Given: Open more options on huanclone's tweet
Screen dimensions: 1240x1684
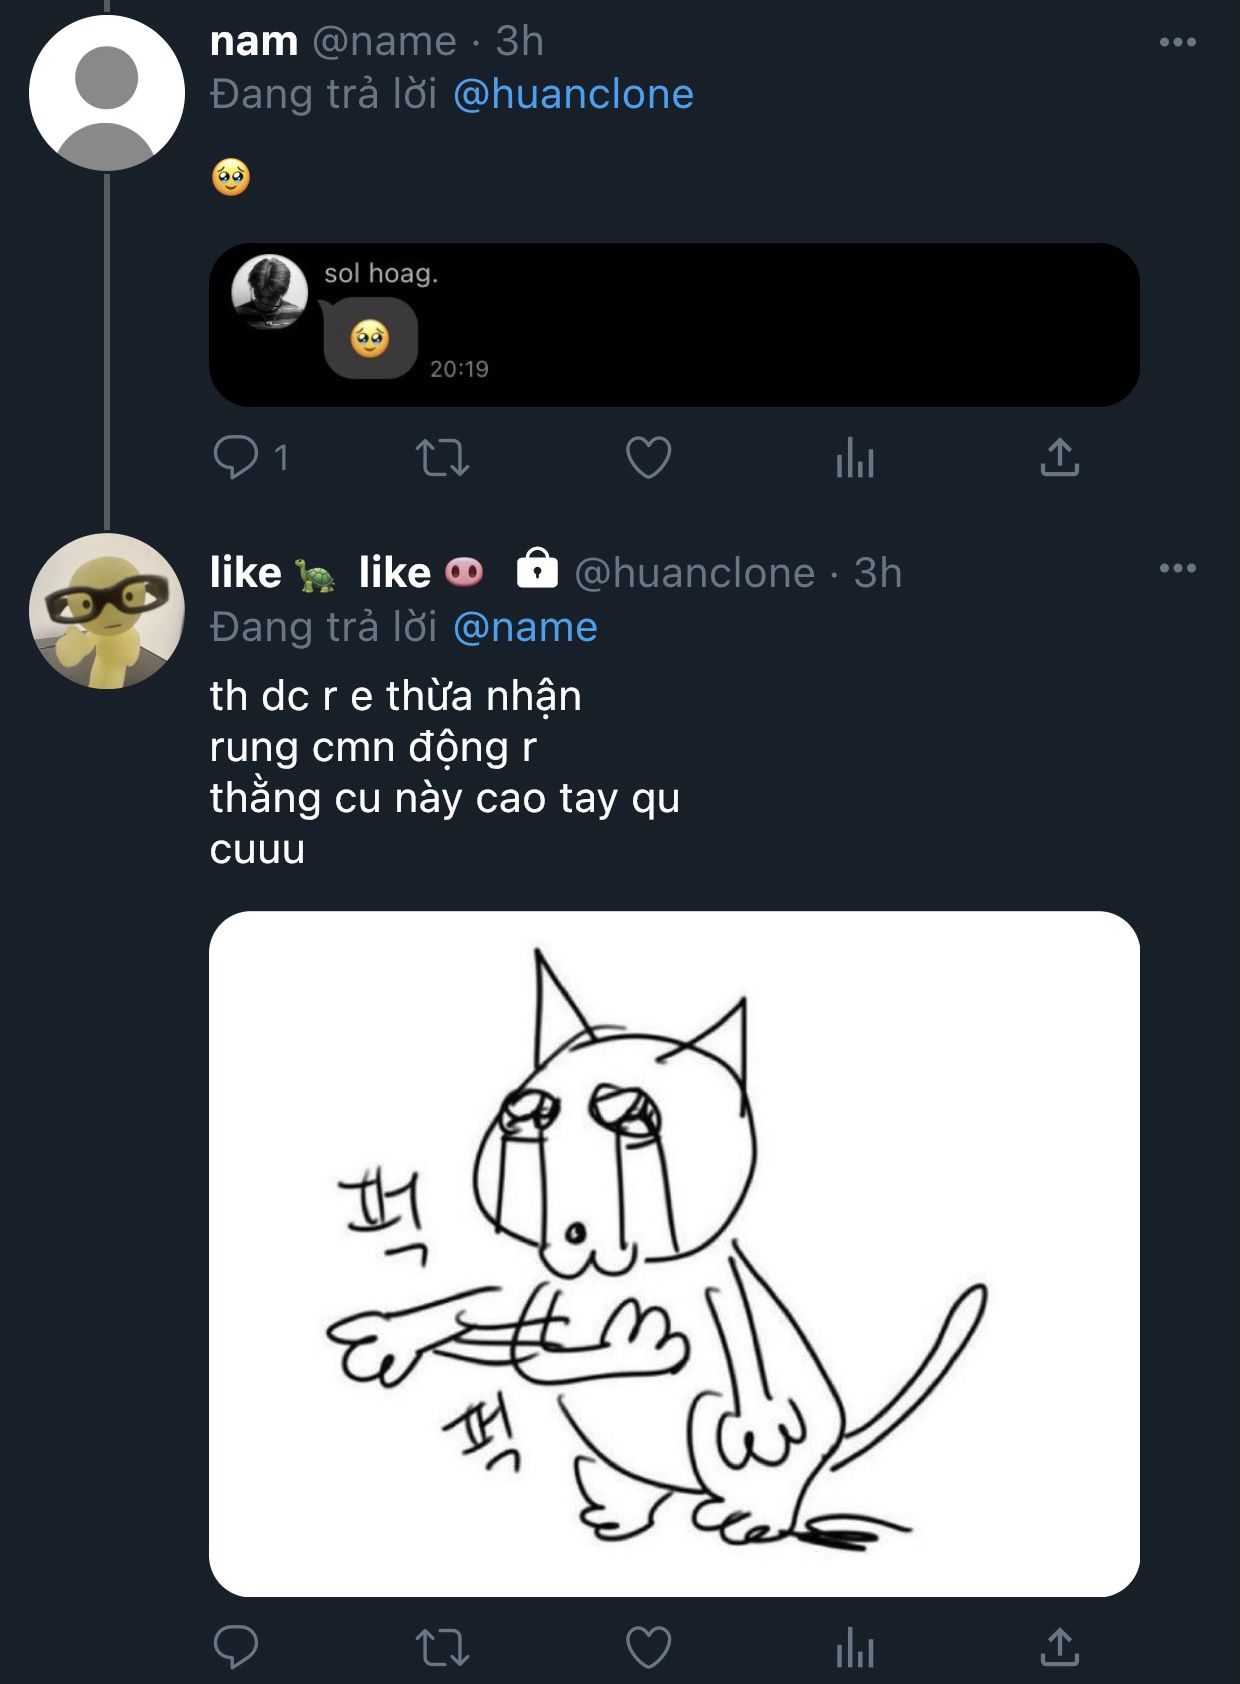Looking at the screenshot, I should point(1177,568).
